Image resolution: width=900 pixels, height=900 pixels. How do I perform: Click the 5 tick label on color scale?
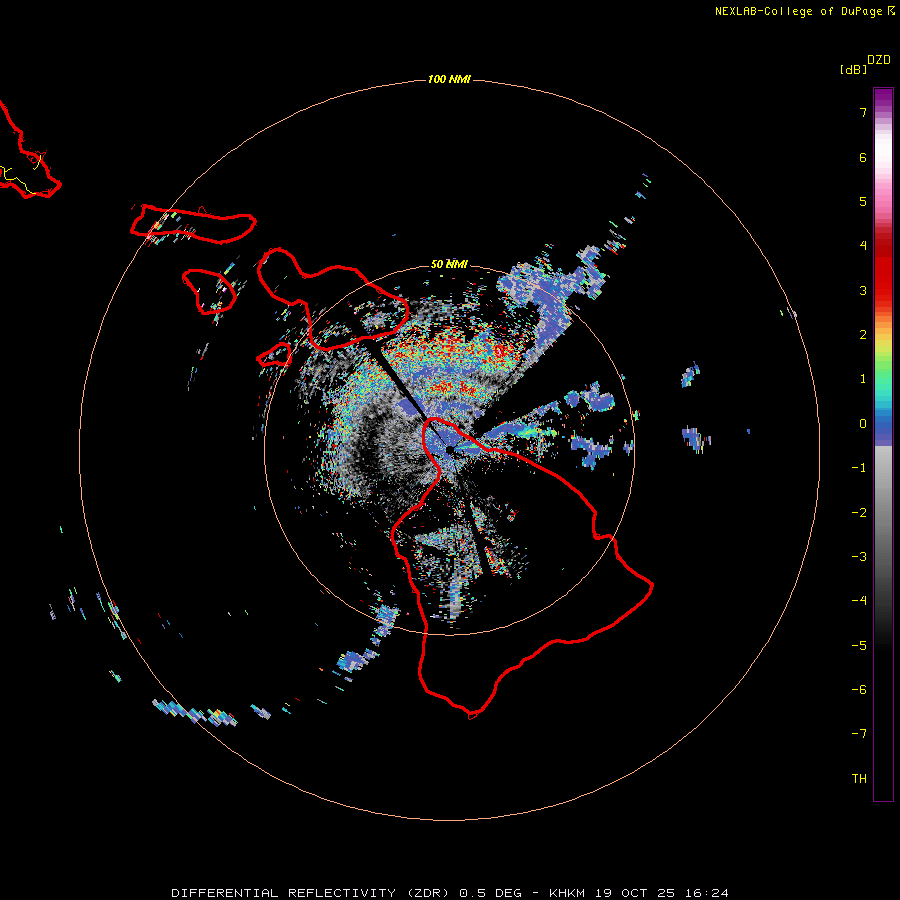(863, 201)
